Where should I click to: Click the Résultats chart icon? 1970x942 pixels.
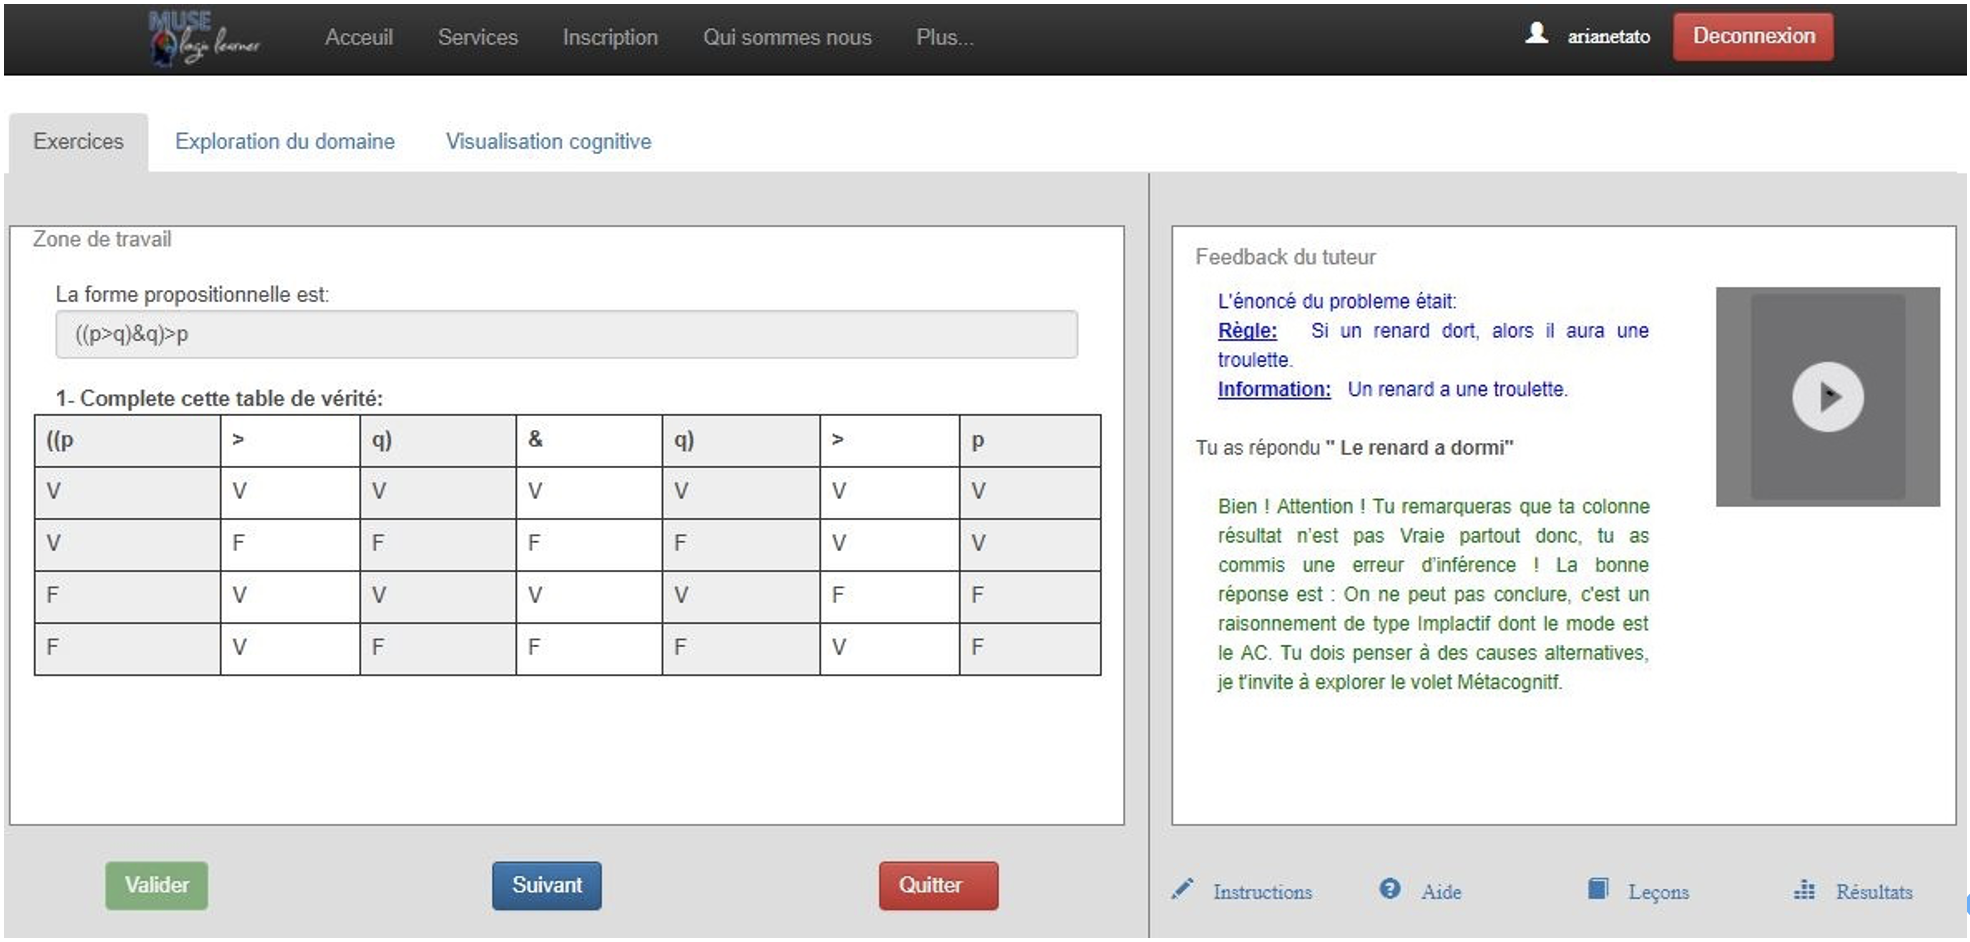[x=1804, y=889]
